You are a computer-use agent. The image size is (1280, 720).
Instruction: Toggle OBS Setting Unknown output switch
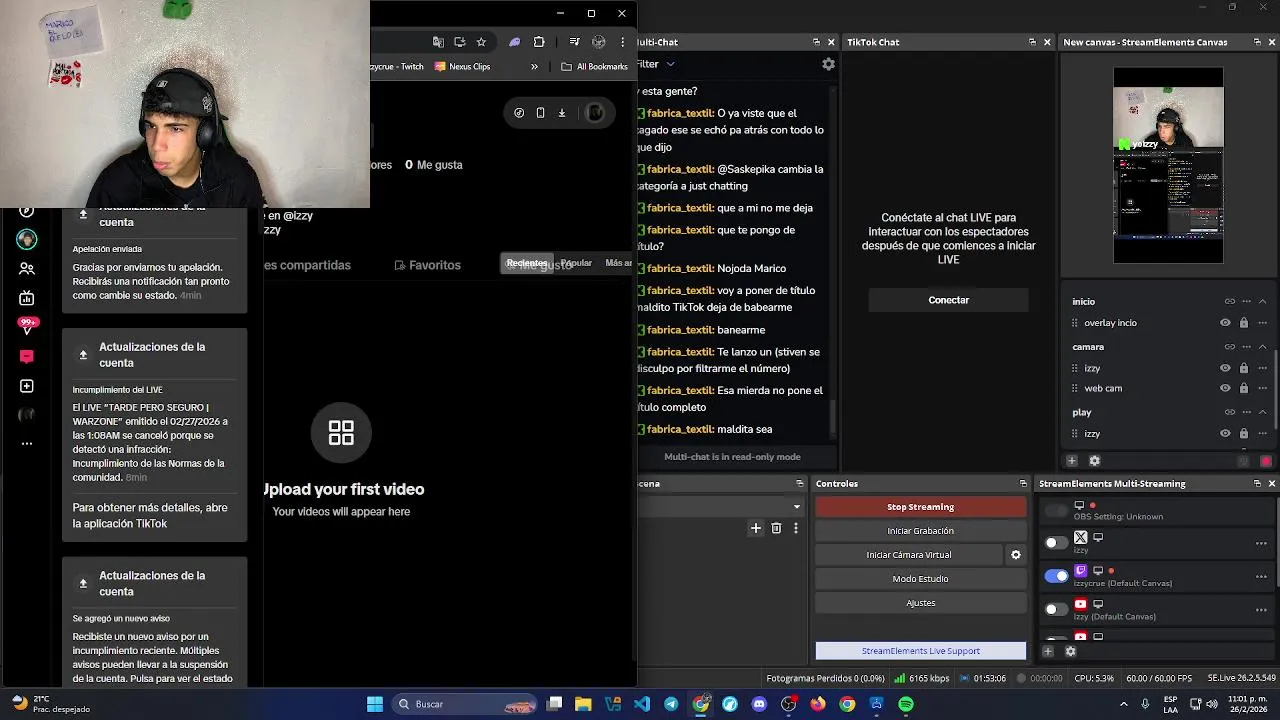tap(1056, 511)
